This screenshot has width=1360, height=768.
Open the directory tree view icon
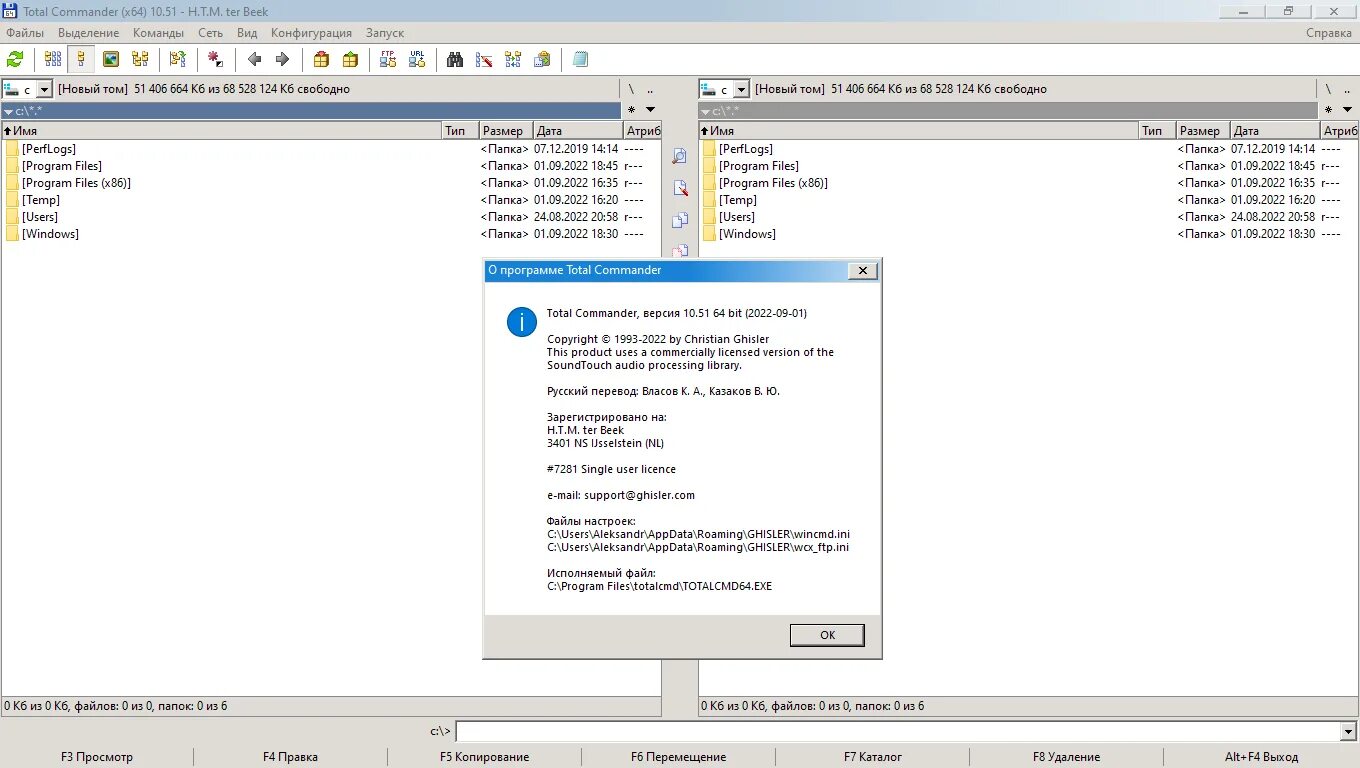(140, 60)
